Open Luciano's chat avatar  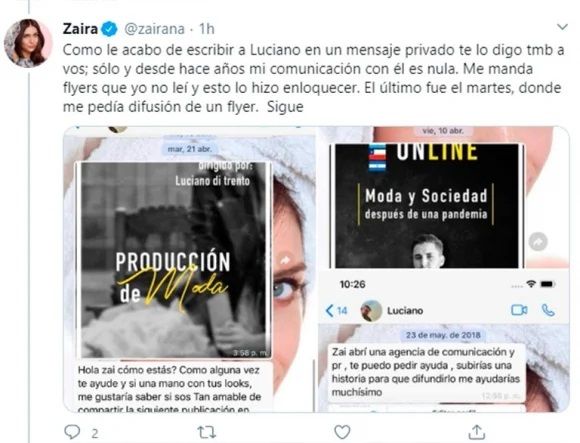pyautogui.click(x=371, y=310)
